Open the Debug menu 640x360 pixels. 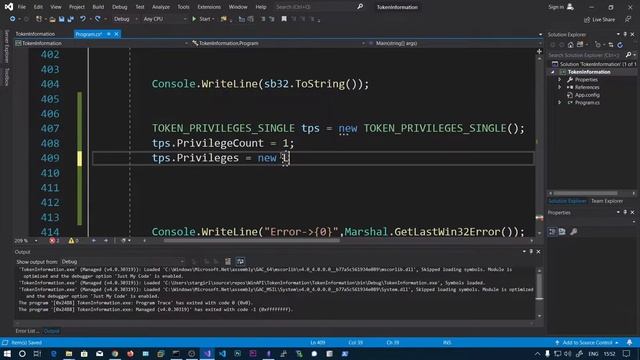(120, 7)
